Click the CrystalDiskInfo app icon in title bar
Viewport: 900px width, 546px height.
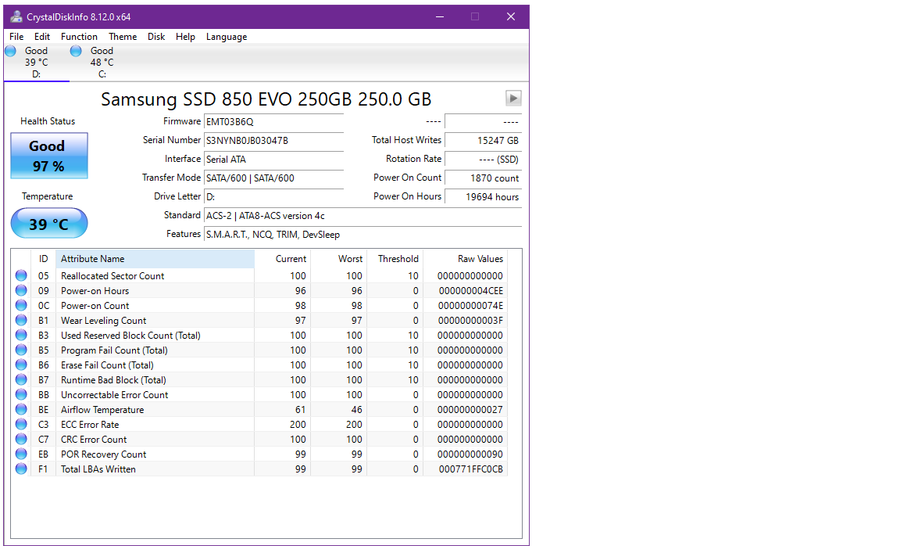pyautogui.click(x=16, y=17)
